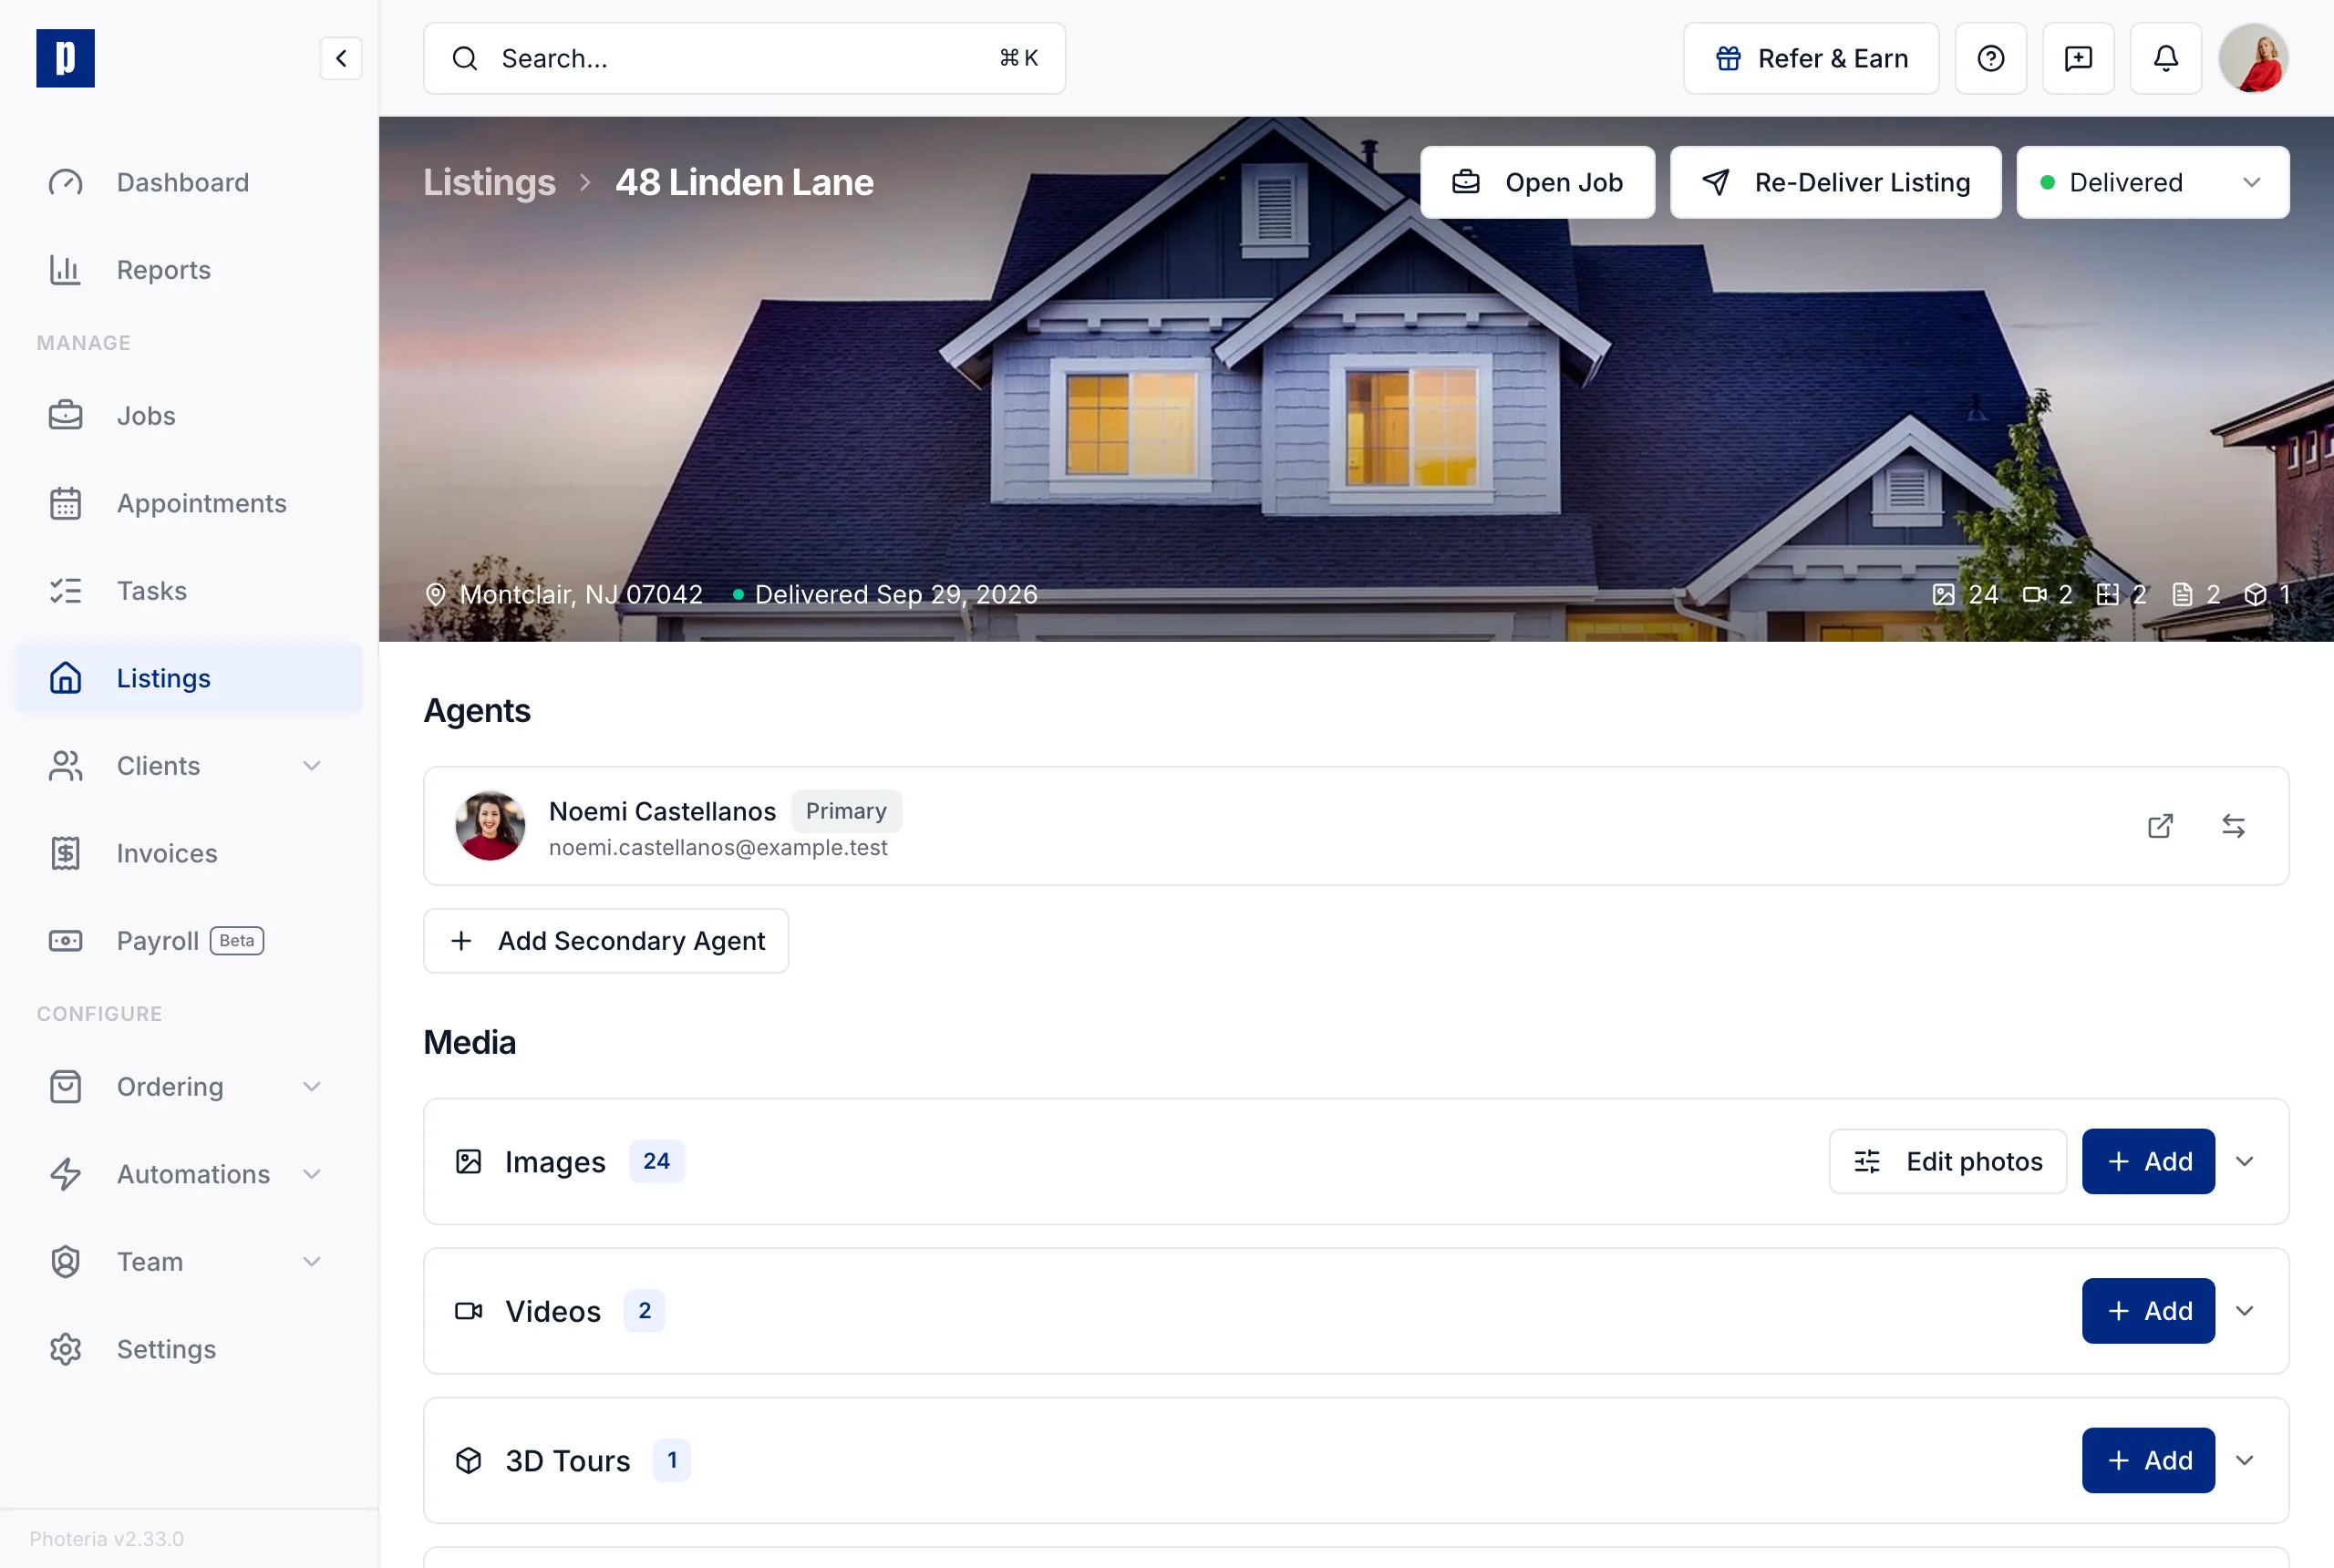This screenshot has width=2334, height=1568.
Task: Expand the Ordering submenu
Action: click(x=312, y=1086)
